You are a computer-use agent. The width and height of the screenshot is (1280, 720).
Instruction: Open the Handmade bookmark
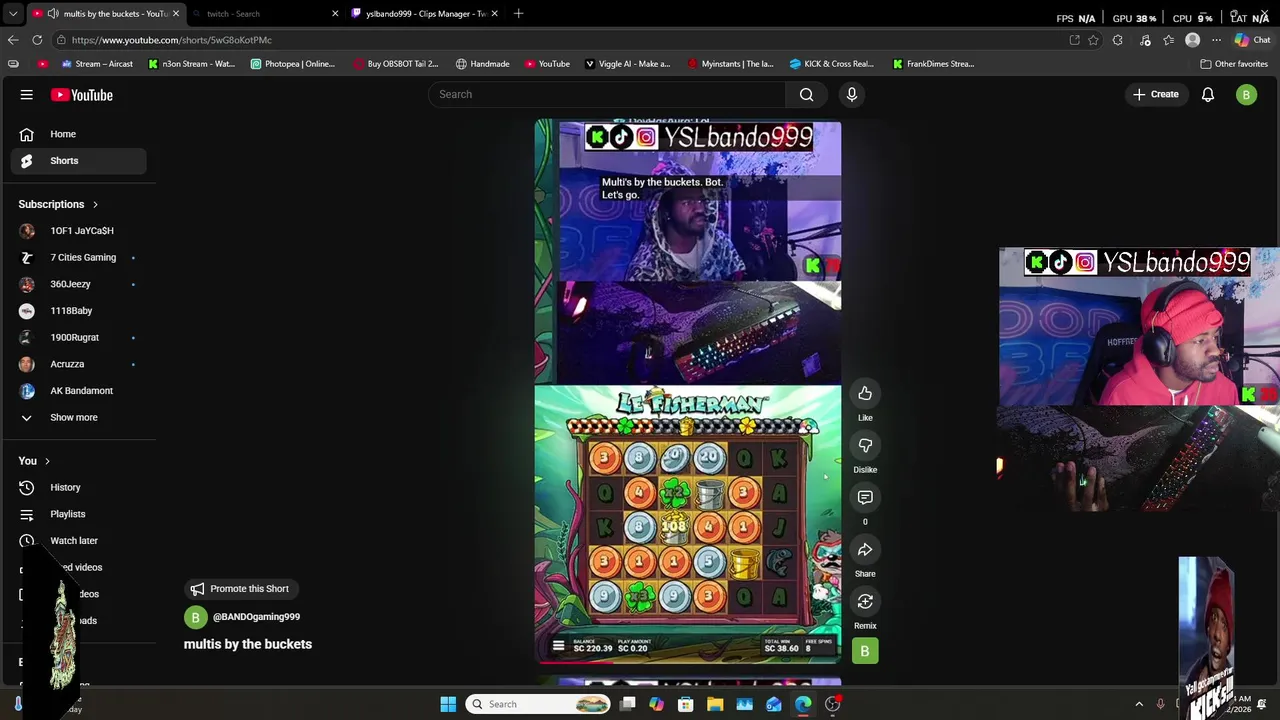(482, 64)
